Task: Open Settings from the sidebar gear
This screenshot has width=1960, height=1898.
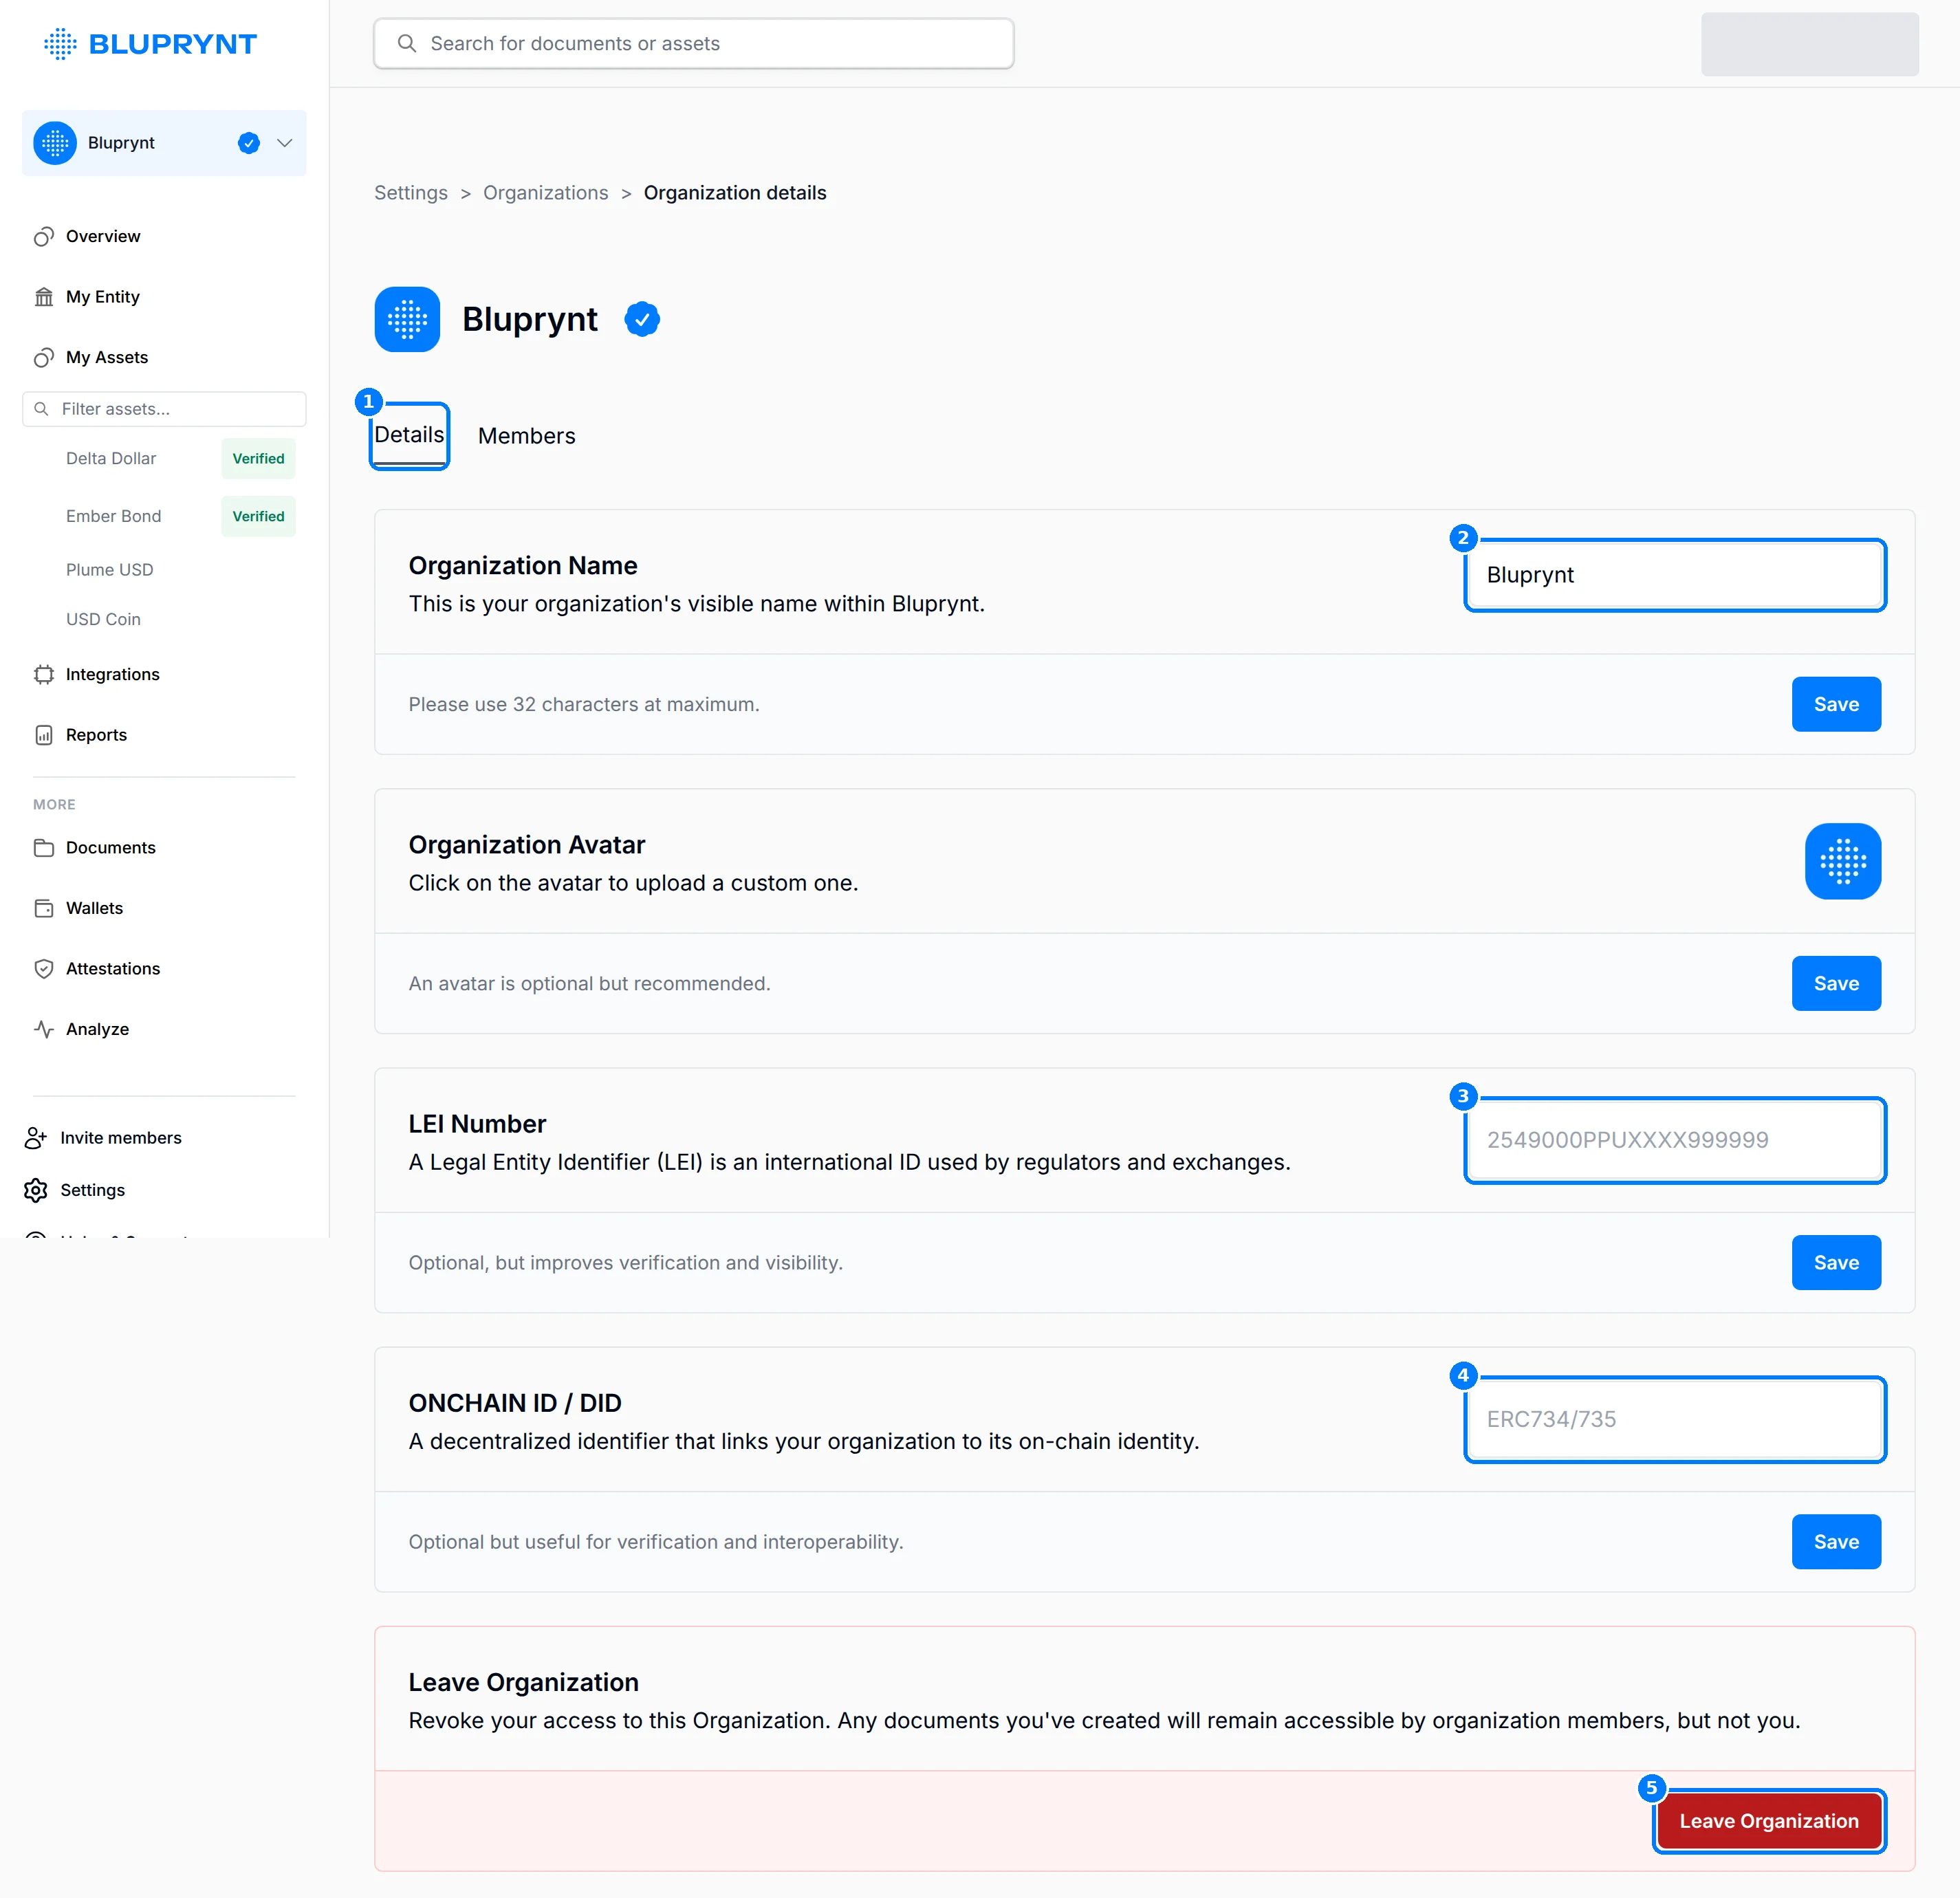Action: (75, 1190)
